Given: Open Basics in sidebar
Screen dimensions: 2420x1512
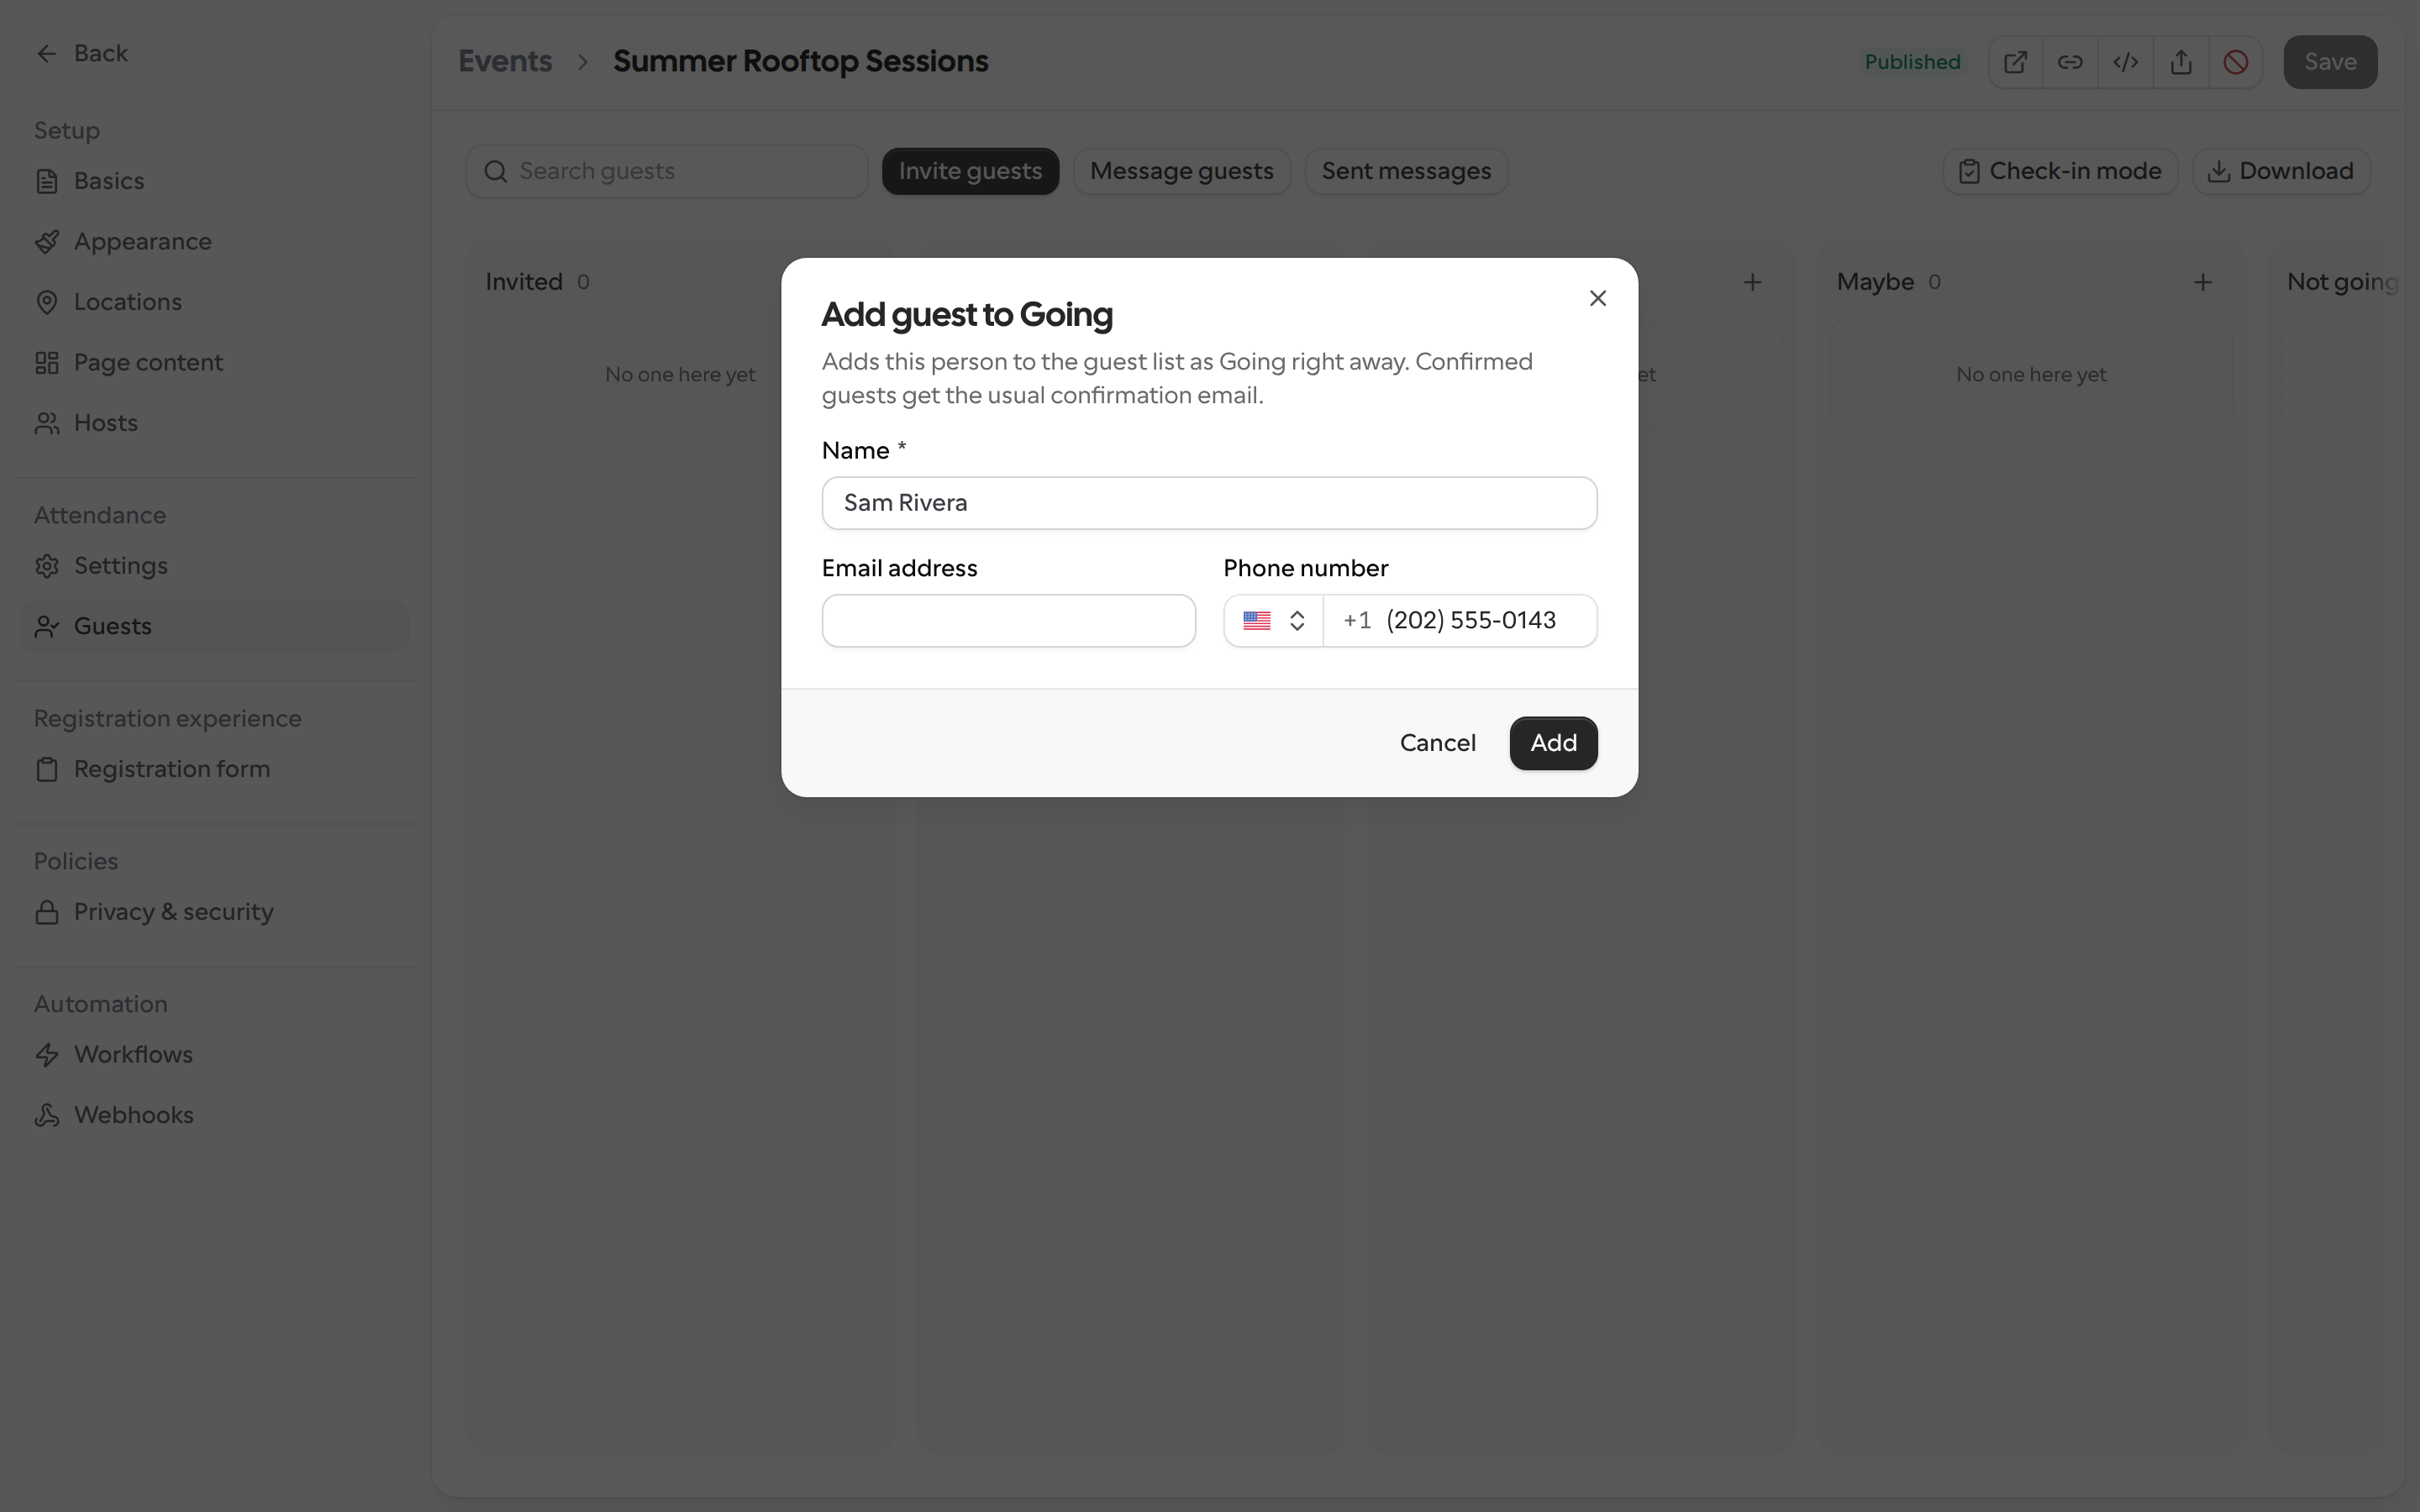Looking at the screenshot, I should point(215,181).
